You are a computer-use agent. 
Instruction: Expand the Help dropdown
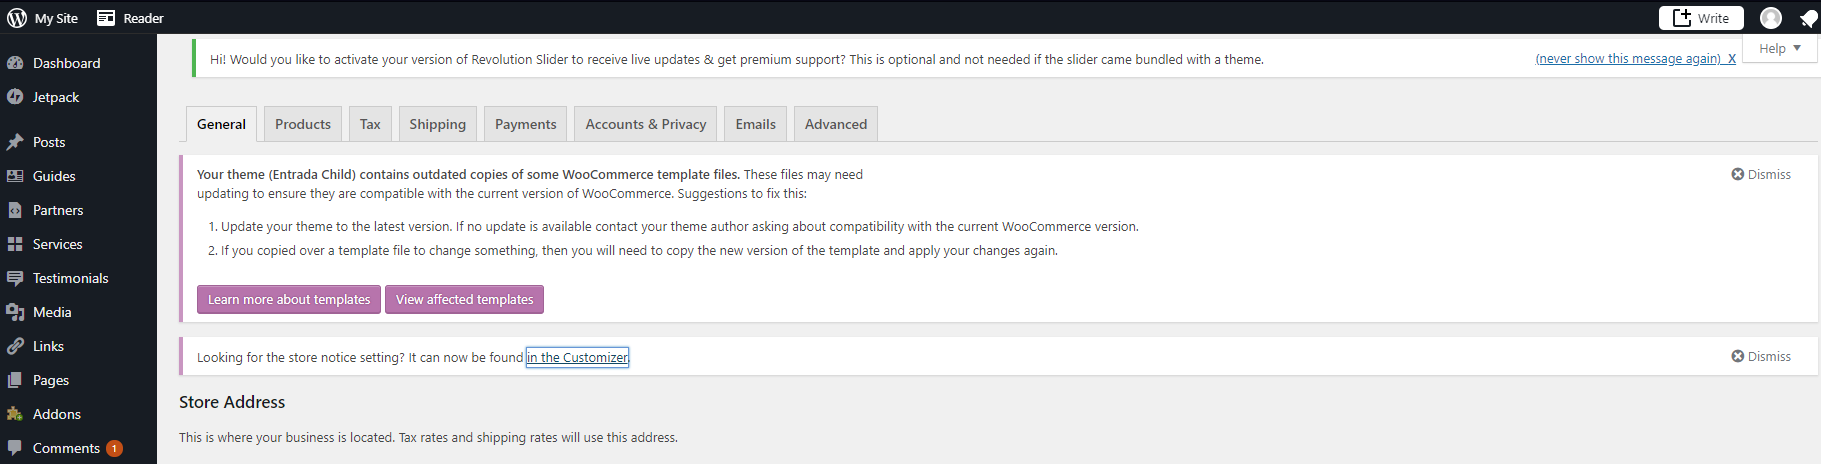1780,48
